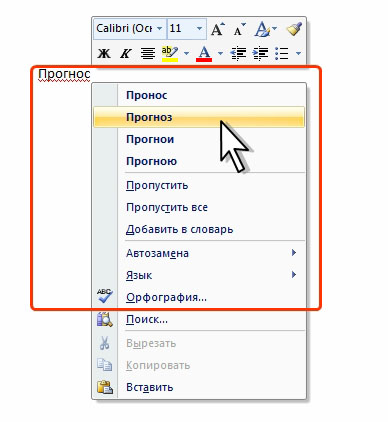Choose spelling suggestion Пронос
The width and height of the screenshot is (388, 422).
click(x=199, y=95)
